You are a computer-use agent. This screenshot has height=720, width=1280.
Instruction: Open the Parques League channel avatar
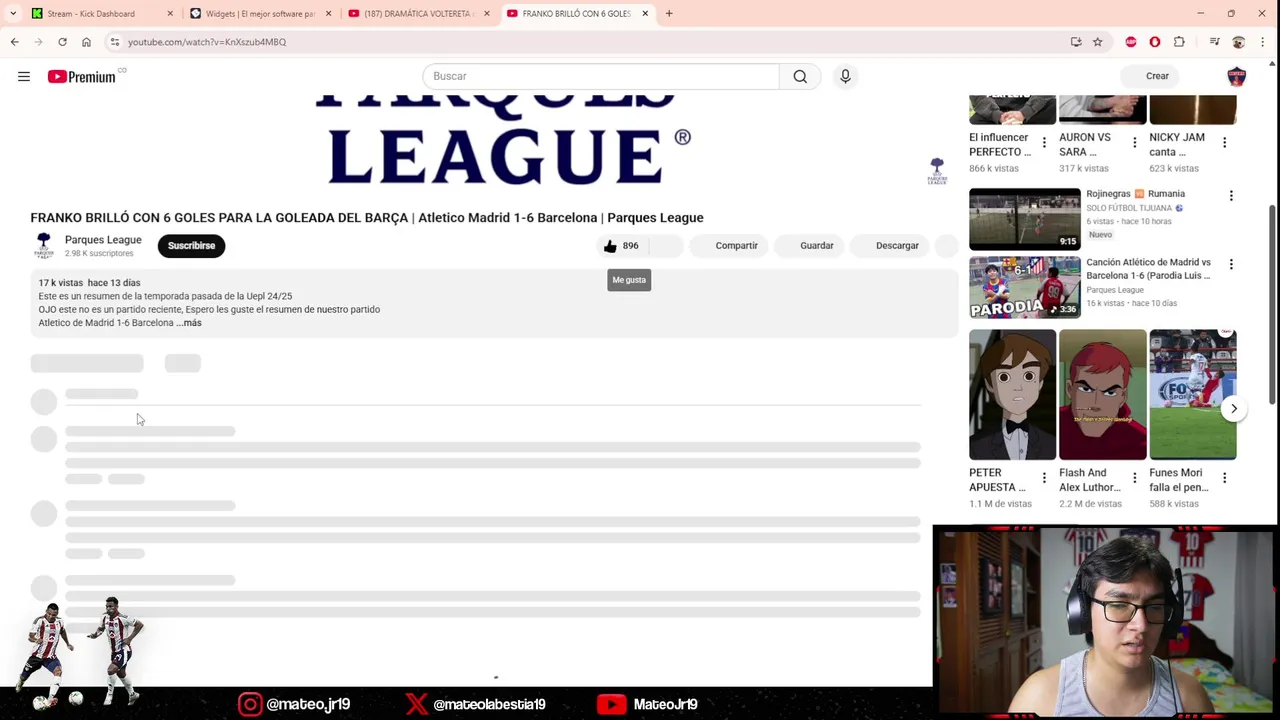pyautogui.click(x=44, y=246)
